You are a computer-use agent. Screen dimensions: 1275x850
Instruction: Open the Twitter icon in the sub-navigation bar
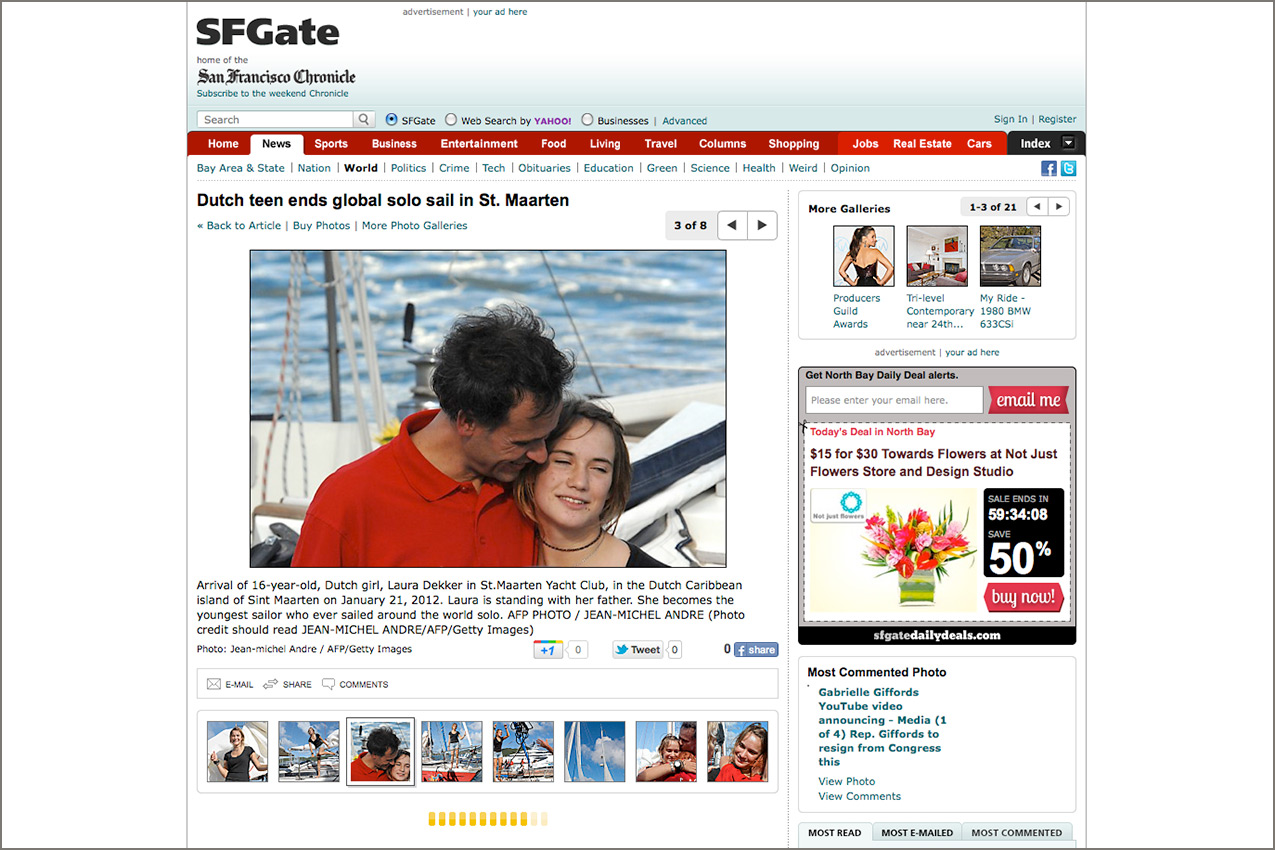1068,168
